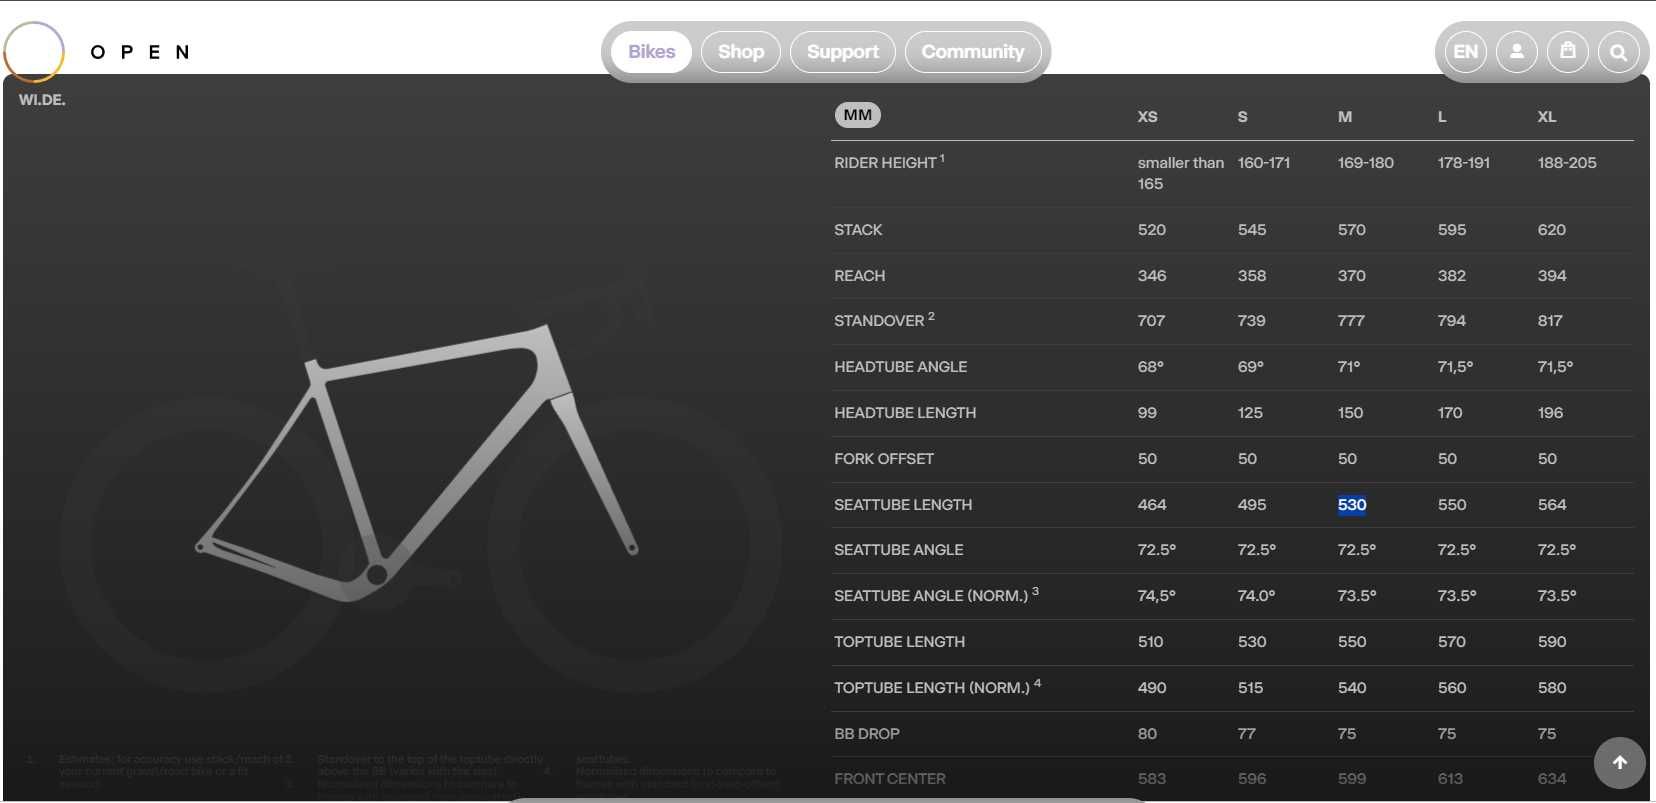Click the OPEN wordmark text
The width and height of the screenshot is (1656, 803).
pos(140,52)
